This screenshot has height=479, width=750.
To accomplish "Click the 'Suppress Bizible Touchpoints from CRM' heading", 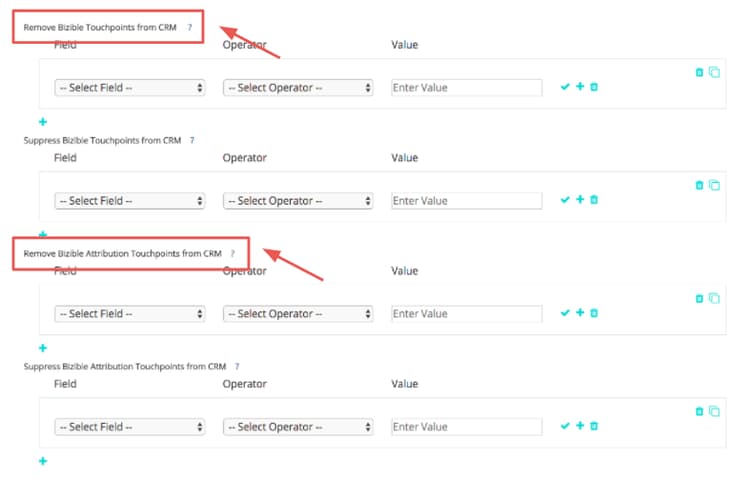I will tap(102, 140).
